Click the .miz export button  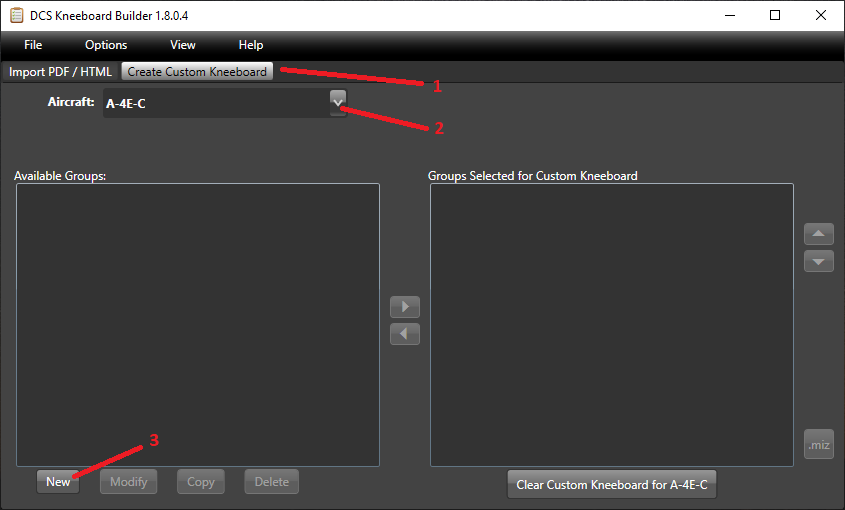tap(819, 444)
